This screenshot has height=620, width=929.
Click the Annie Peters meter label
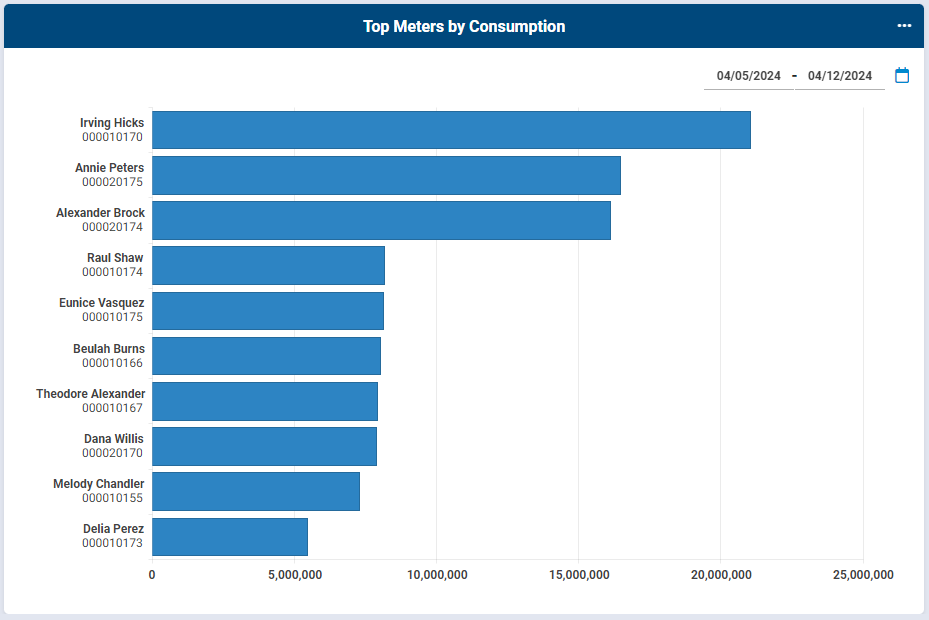(x=109, y=168)
